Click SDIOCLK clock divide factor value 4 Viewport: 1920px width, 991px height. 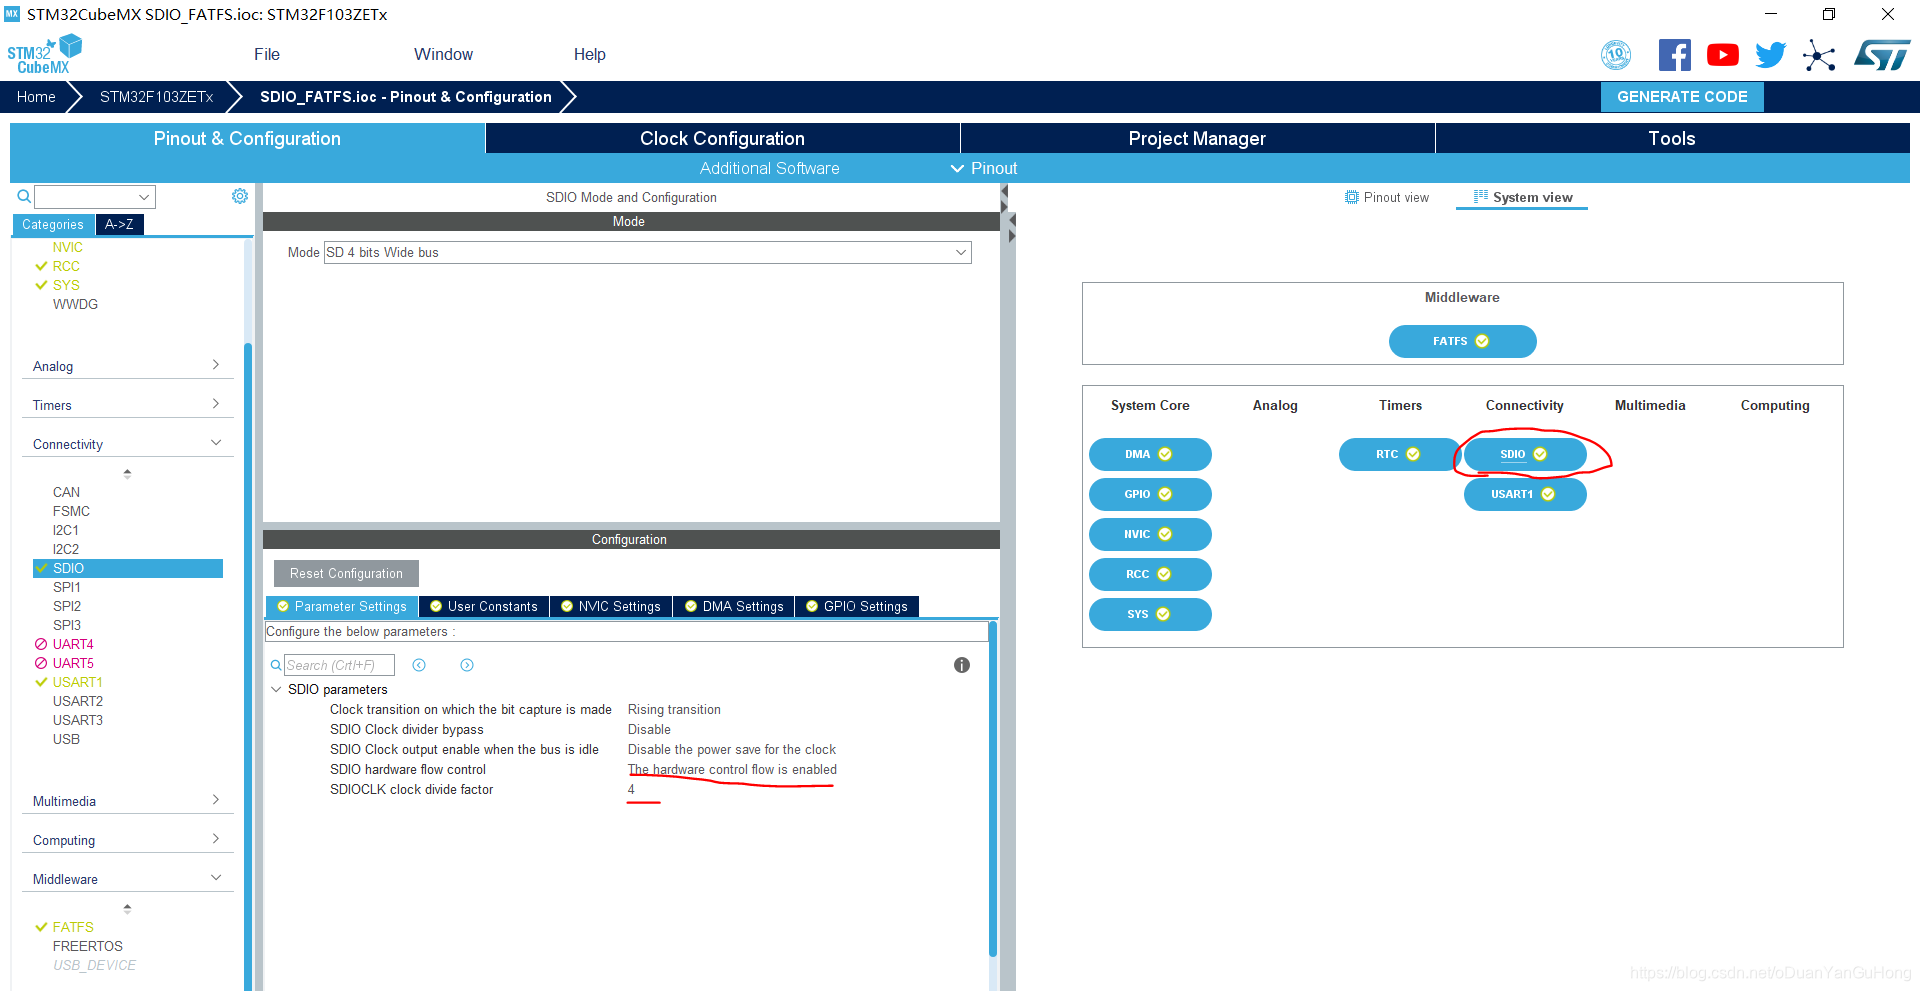pyautogui.click(x=631, y=789)
